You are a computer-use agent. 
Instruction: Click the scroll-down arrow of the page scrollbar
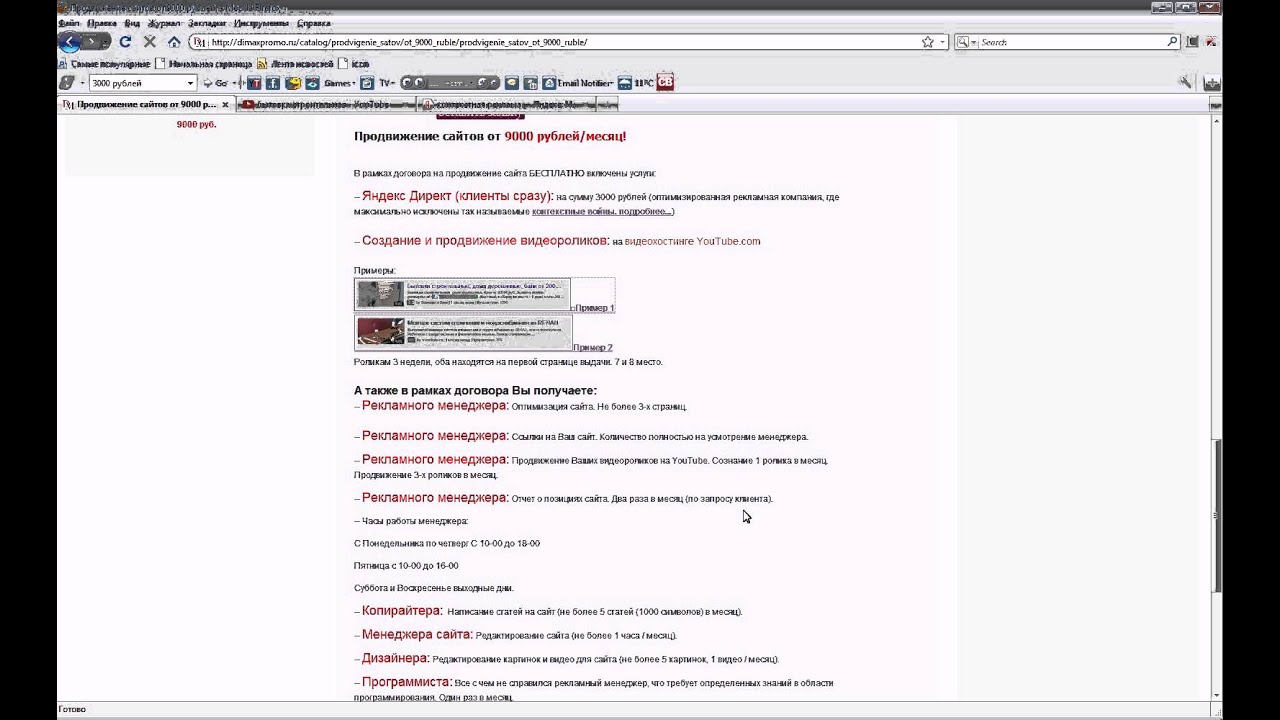click(1216, 695)
